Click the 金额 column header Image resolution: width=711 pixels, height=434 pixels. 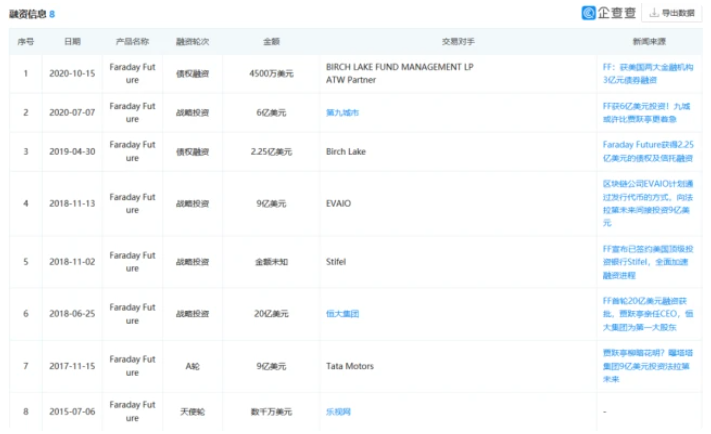(271, 43)
